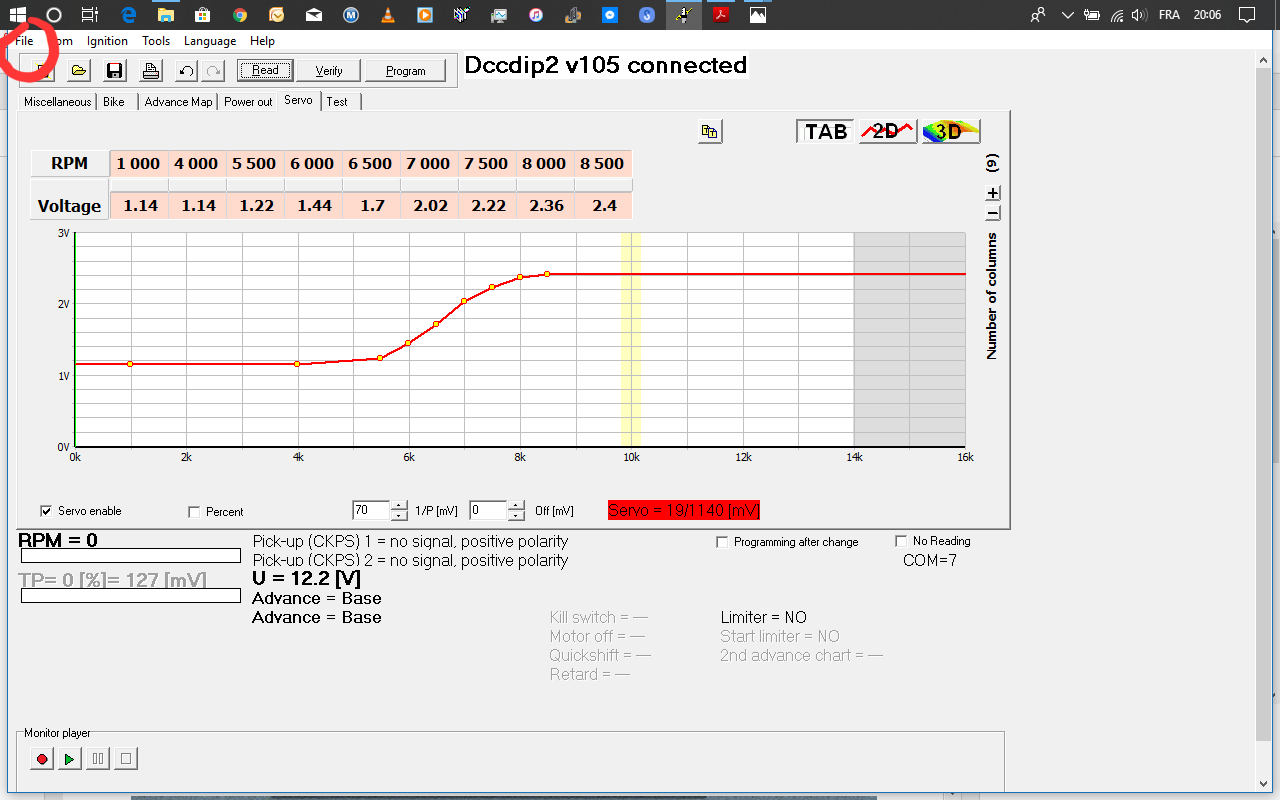This screenshot has height=800, width=1280.
Task: Launch Microsoft Edge from the taskbar
Action: pyautogui.click(x=128, y=15)
